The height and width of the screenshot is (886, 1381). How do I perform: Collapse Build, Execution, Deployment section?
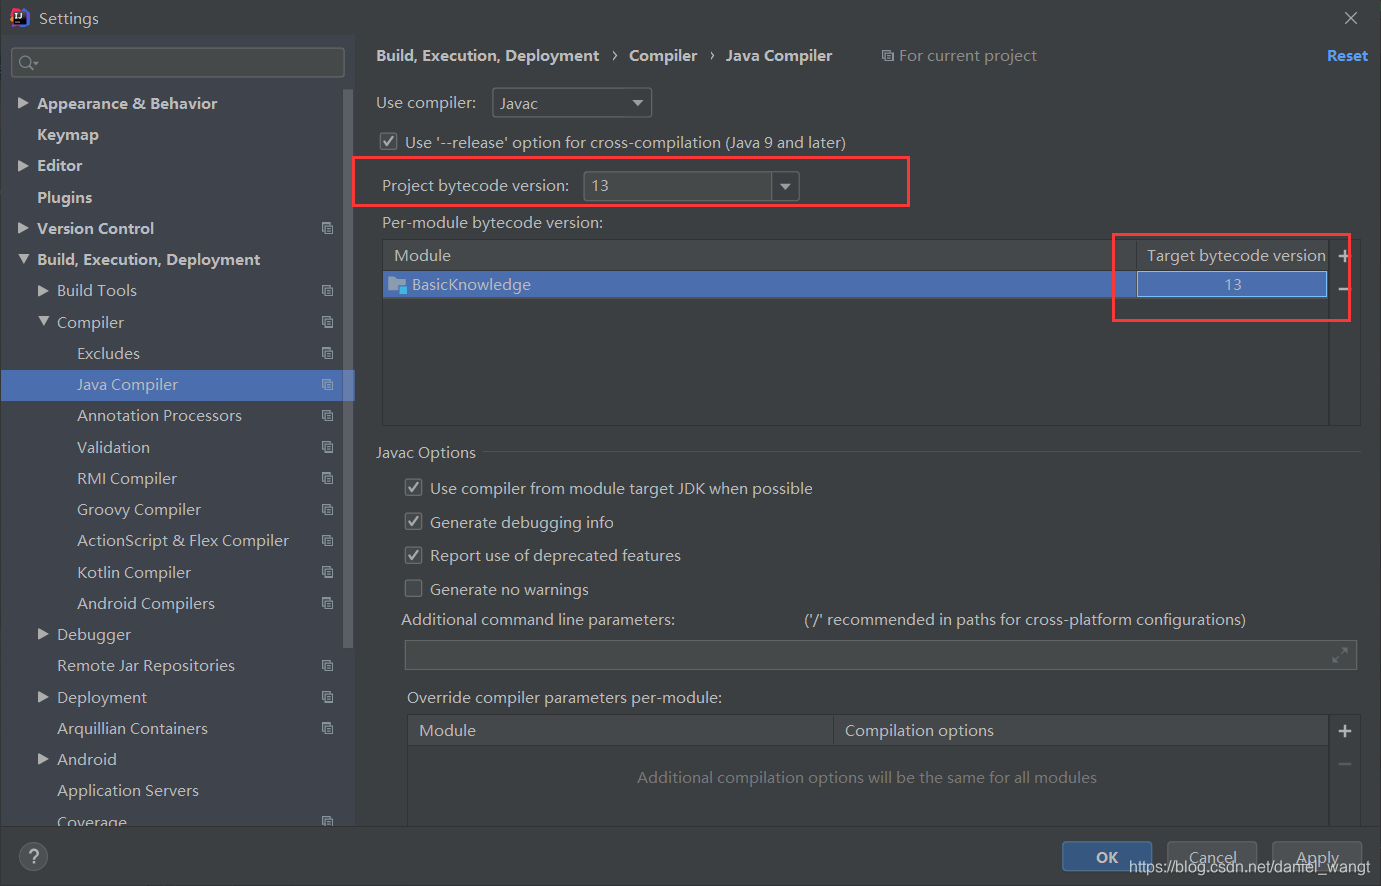point(23,259)
